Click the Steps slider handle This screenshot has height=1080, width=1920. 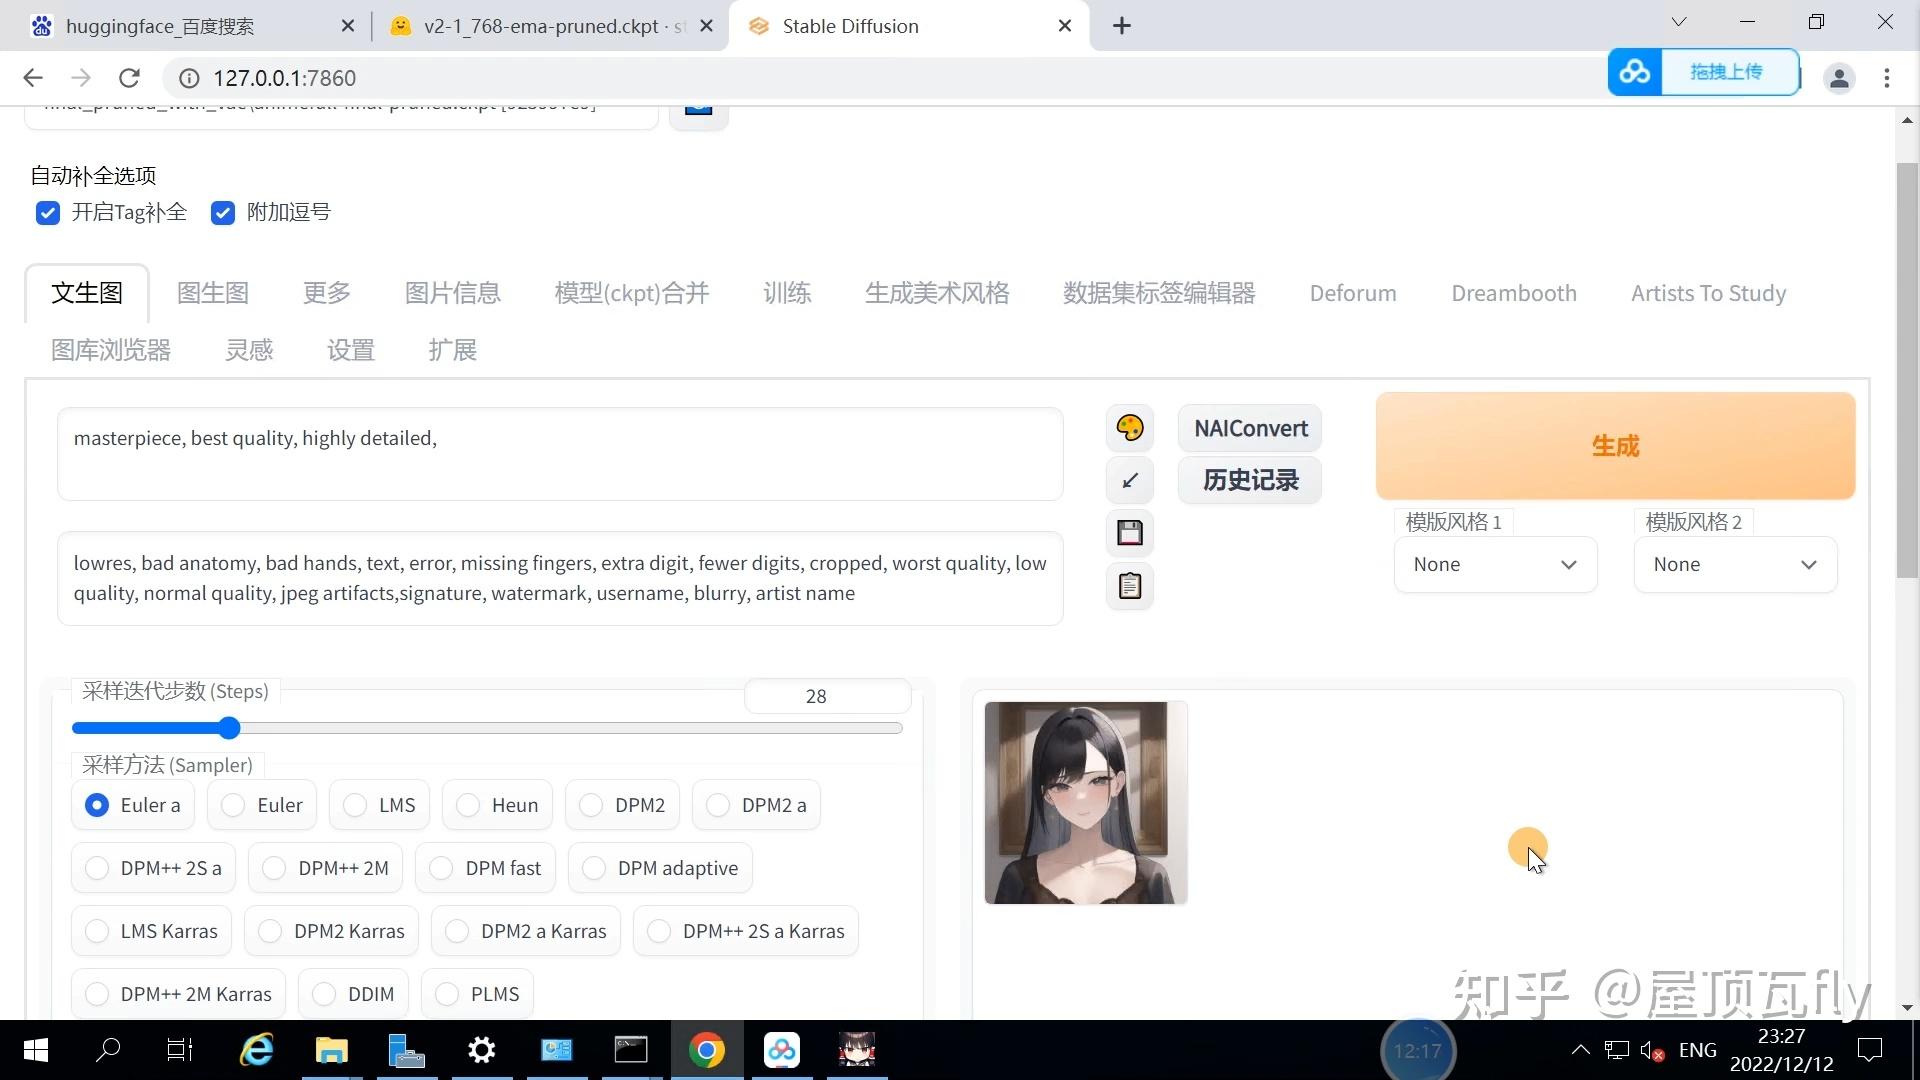pyautogui.click(x=229, y=728)
